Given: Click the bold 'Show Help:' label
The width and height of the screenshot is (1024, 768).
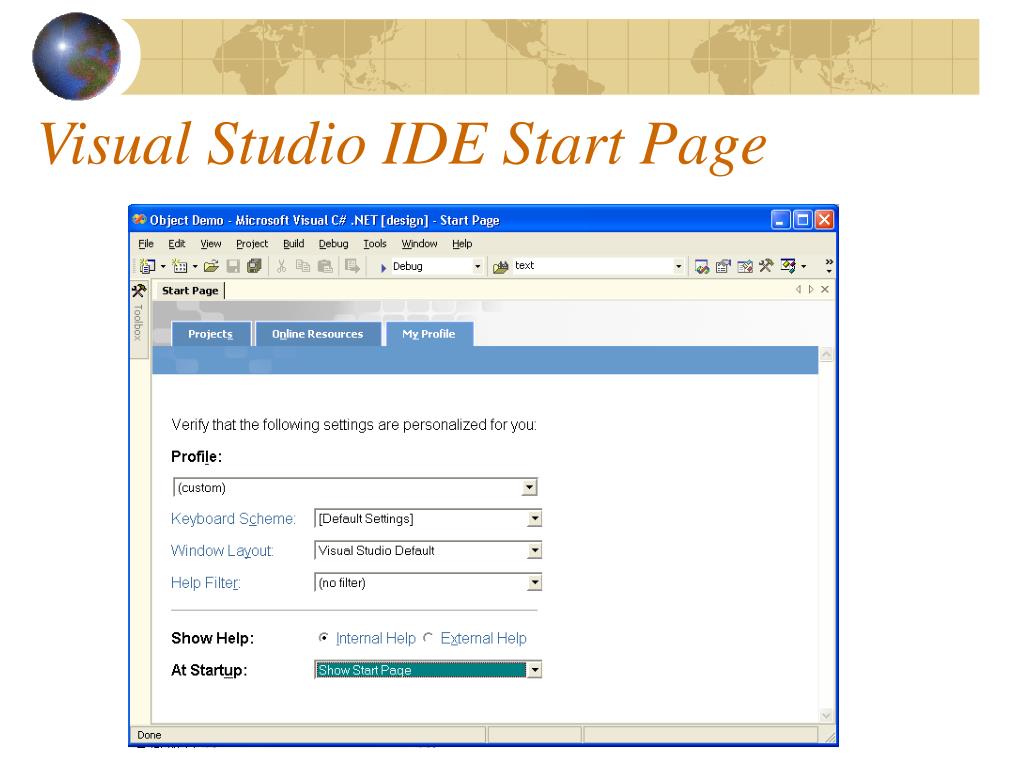Looking at the screenshot, I should 212,638.
